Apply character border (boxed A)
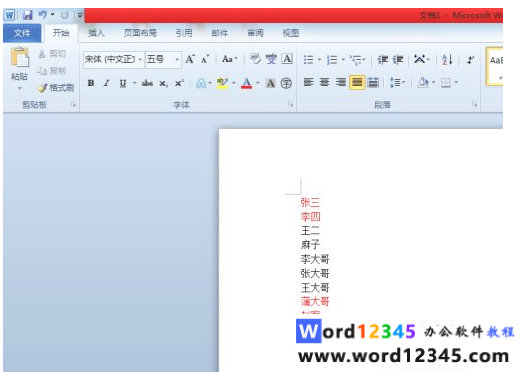 pos(287,59)
